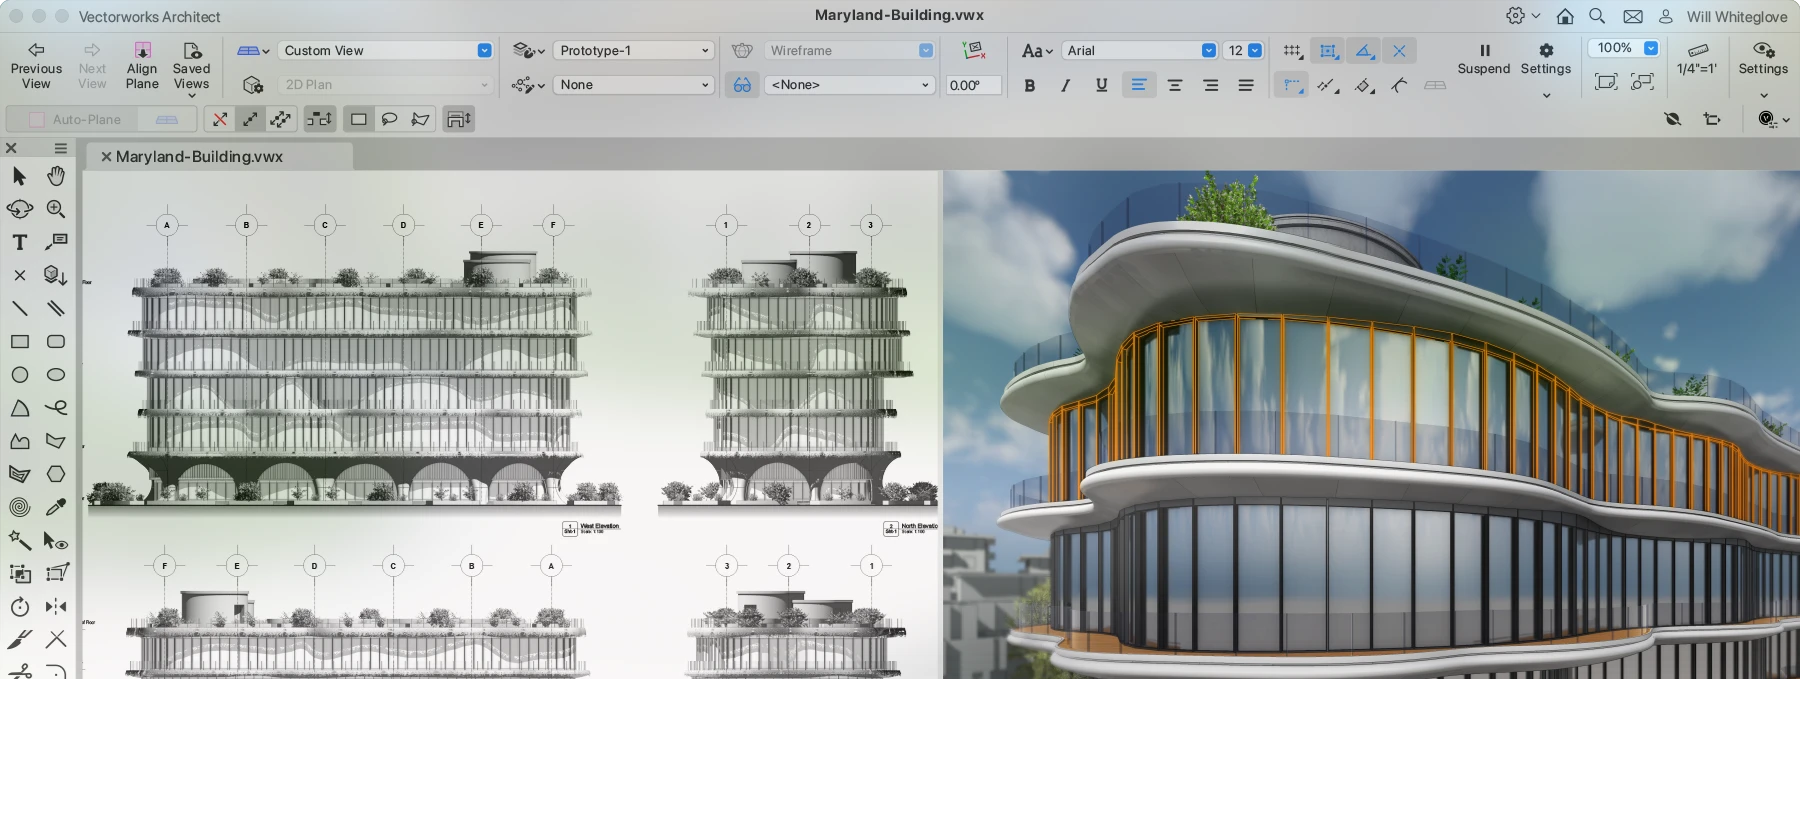Screen dimensions: 1800x830
Task: Select the Eyedropper tool
Action: point(56,507)
